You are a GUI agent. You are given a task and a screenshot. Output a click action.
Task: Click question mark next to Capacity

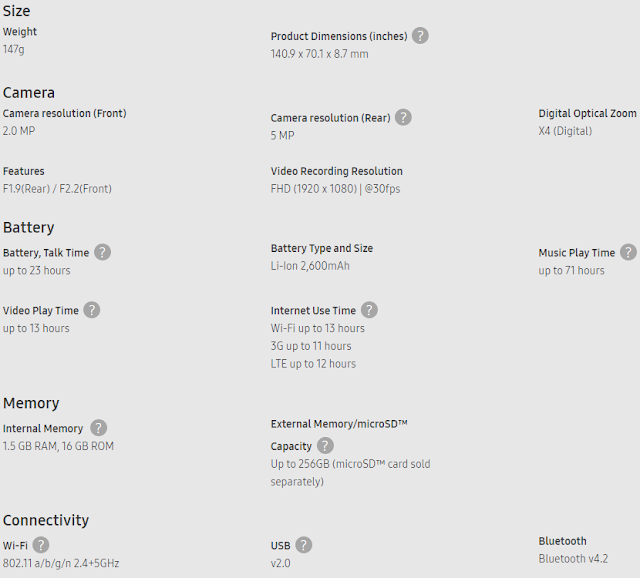click(325, 446)
